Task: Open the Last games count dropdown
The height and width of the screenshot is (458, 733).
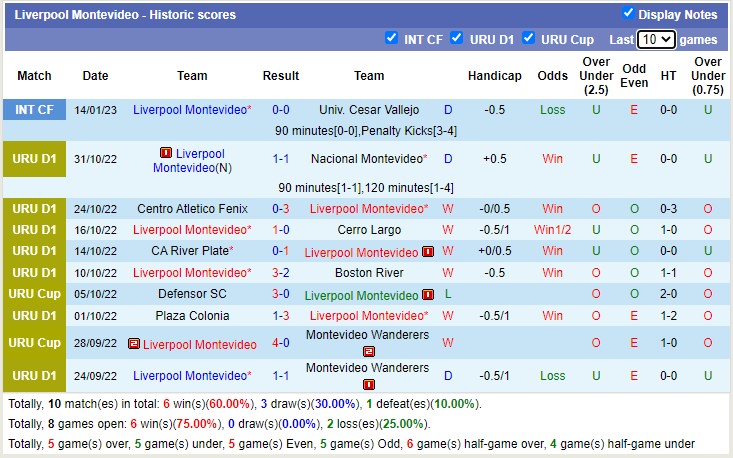Action: [x=656, y=40]
